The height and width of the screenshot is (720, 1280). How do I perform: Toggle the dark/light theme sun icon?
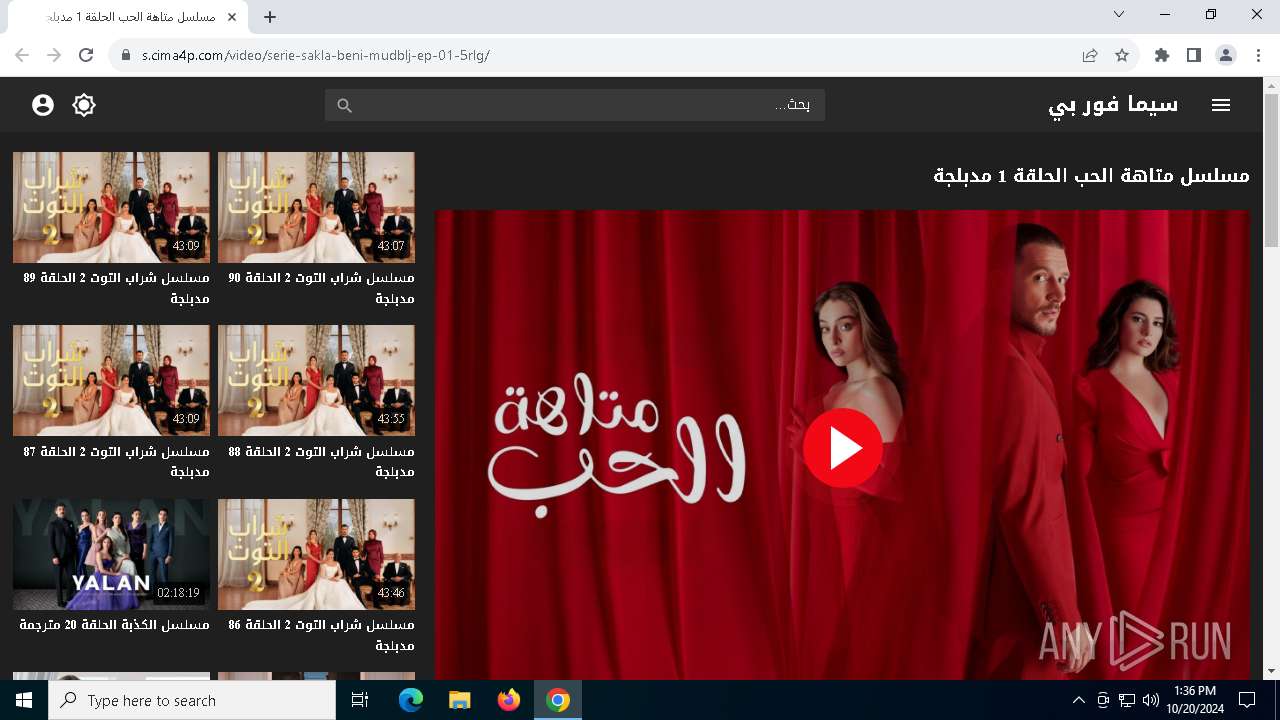click(84, 105)
